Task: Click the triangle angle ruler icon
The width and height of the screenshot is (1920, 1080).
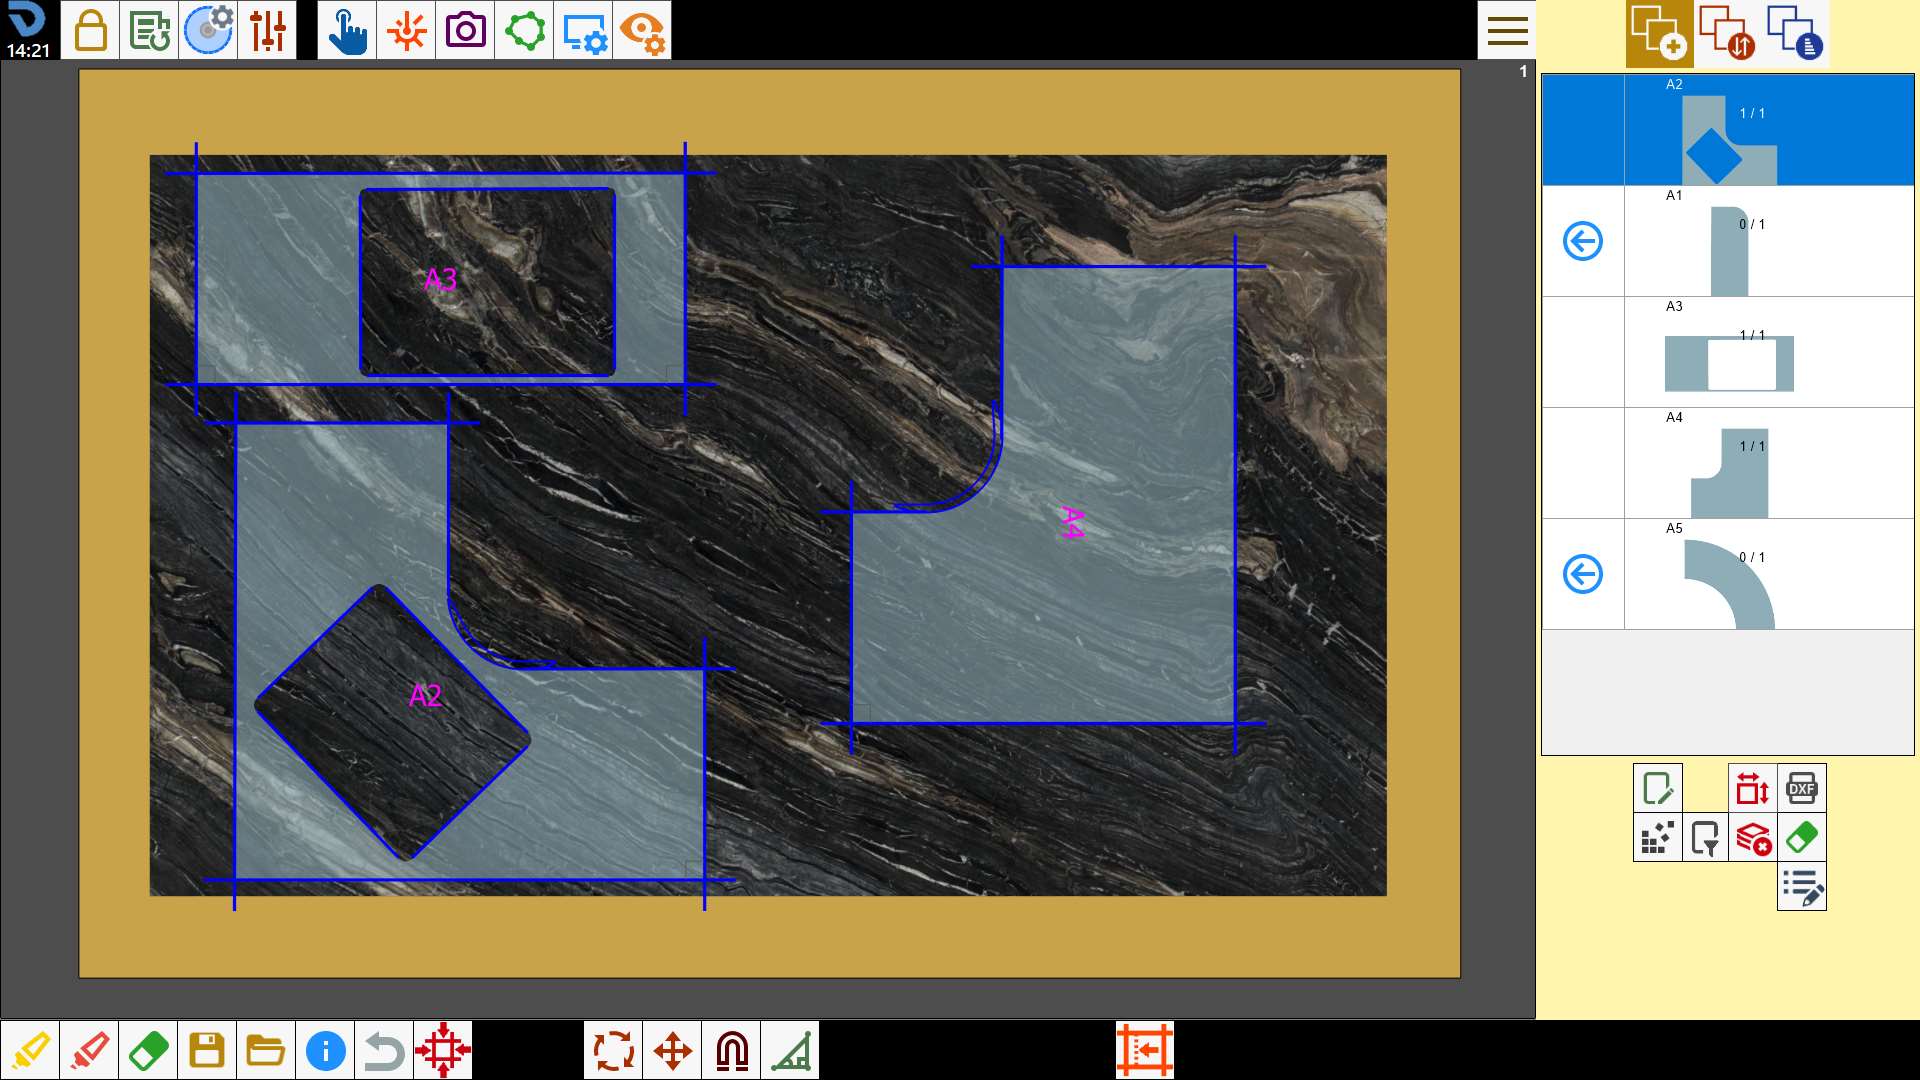Action: [790, 1050]
